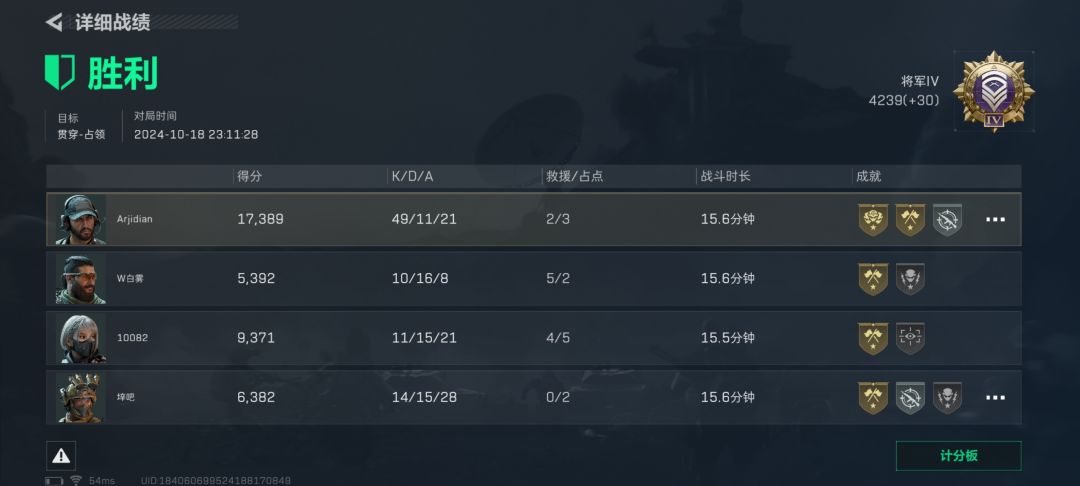
Task: Expand more options for Arjidian's row
Action: 995,219
